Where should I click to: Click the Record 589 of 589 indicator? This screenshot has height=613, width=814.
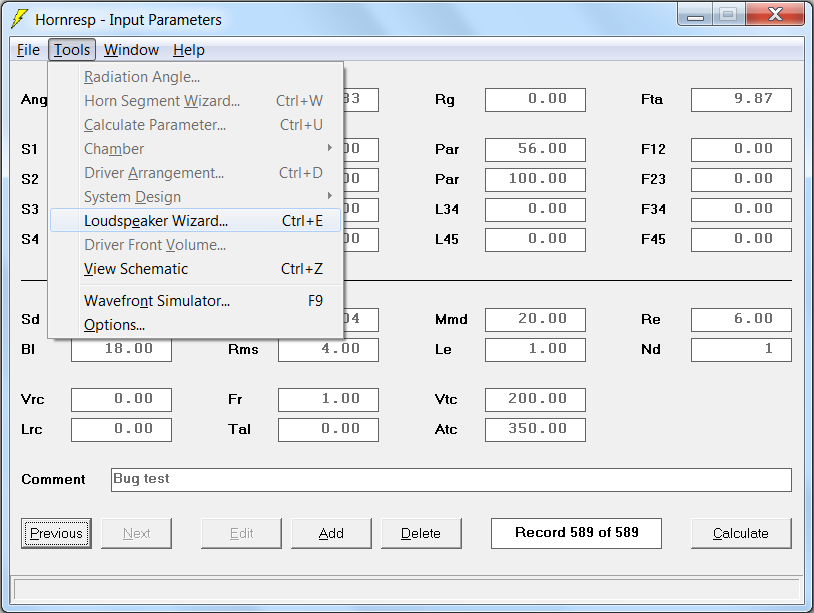click(576, 533)
